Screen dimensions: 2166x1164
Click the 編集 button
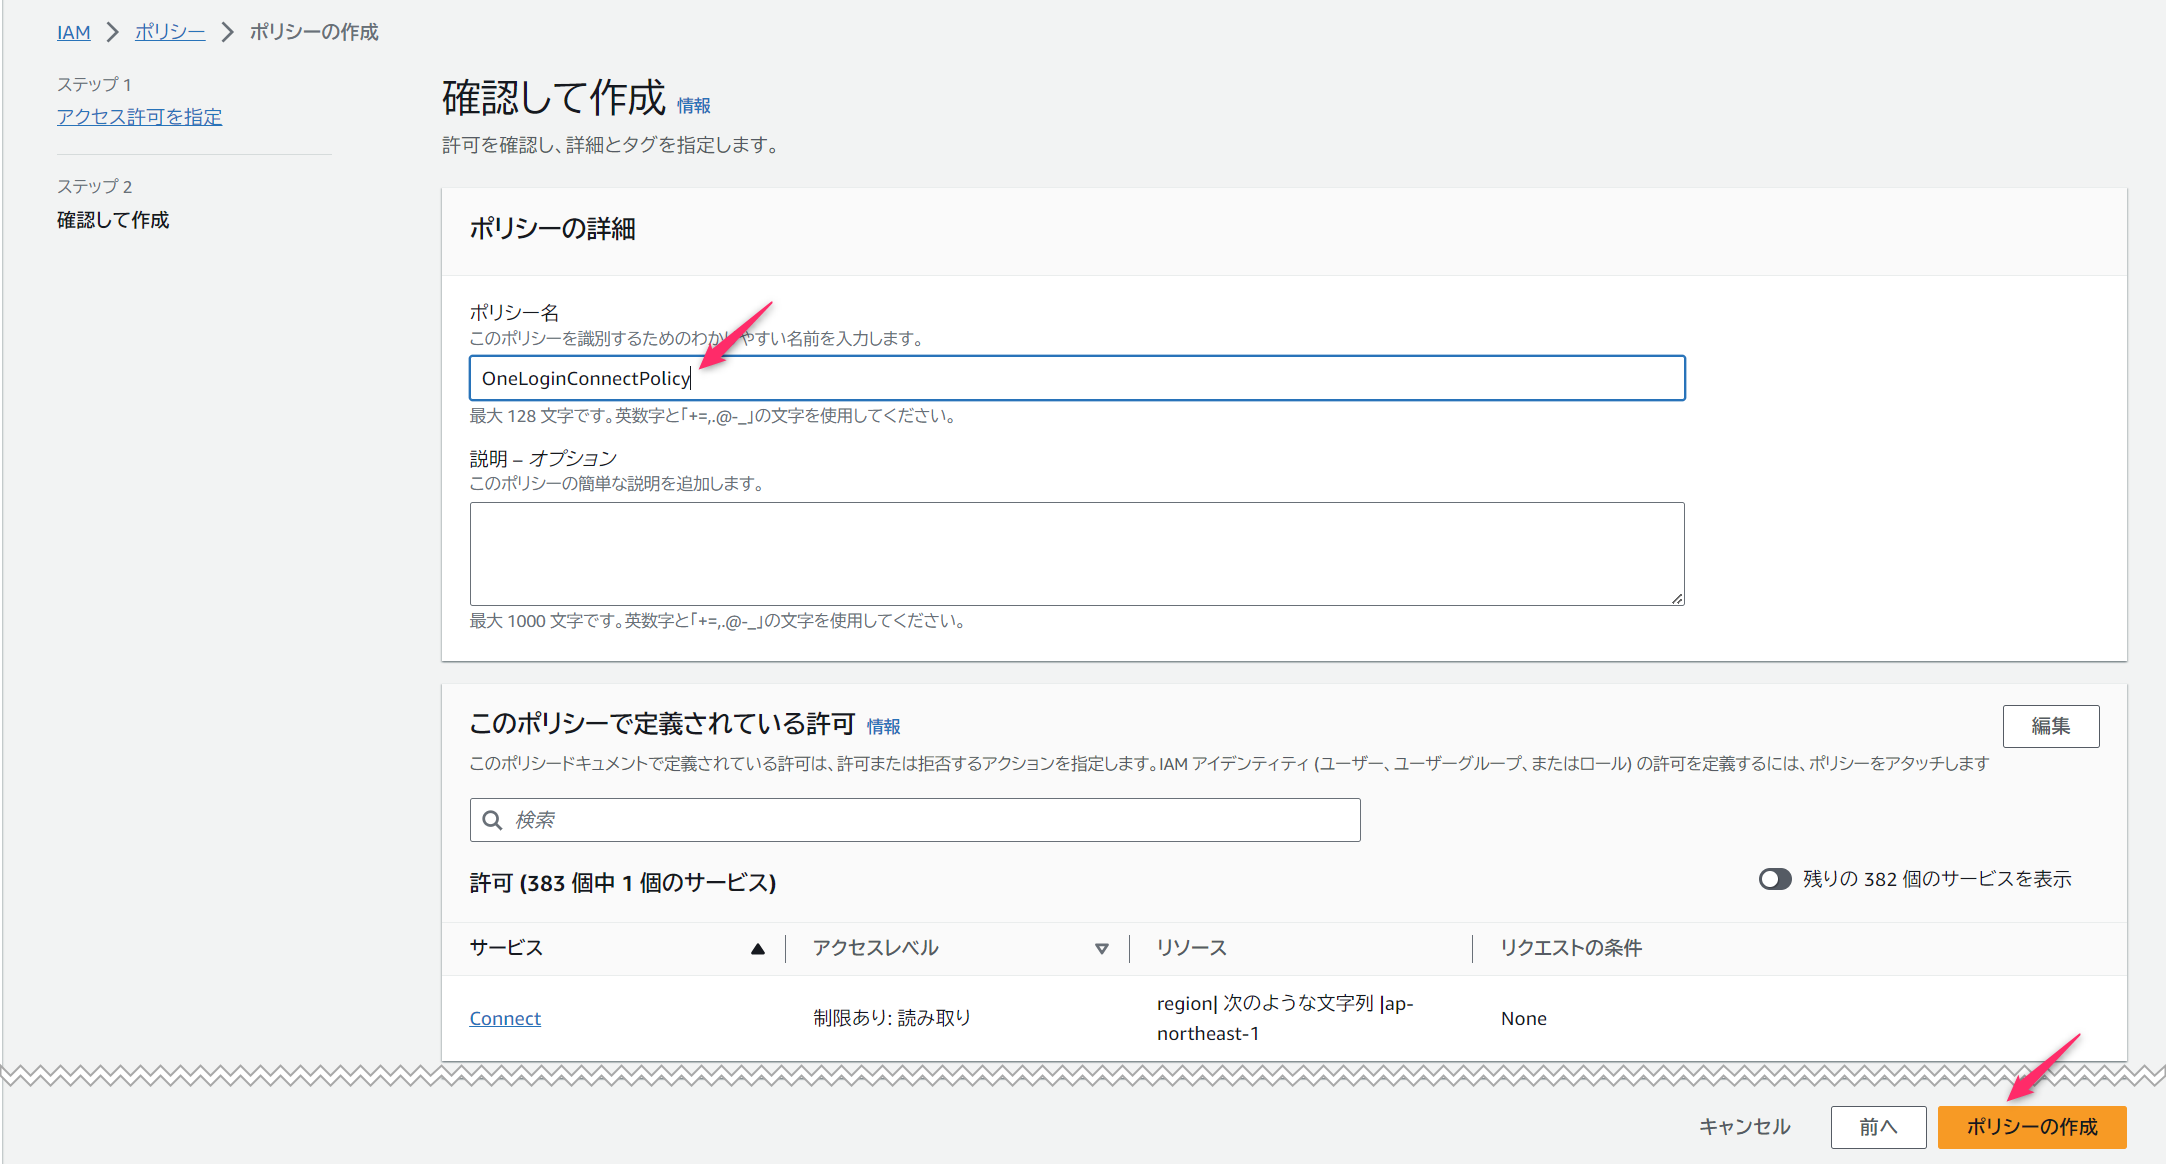pyautogui.click(x=2050, y=726)
